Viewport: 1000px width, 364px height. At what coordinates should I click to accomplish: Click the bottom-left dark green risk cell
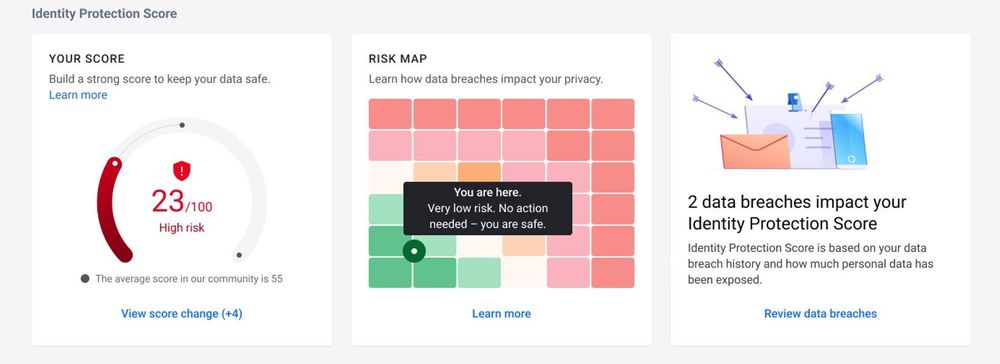pos(390,273)
